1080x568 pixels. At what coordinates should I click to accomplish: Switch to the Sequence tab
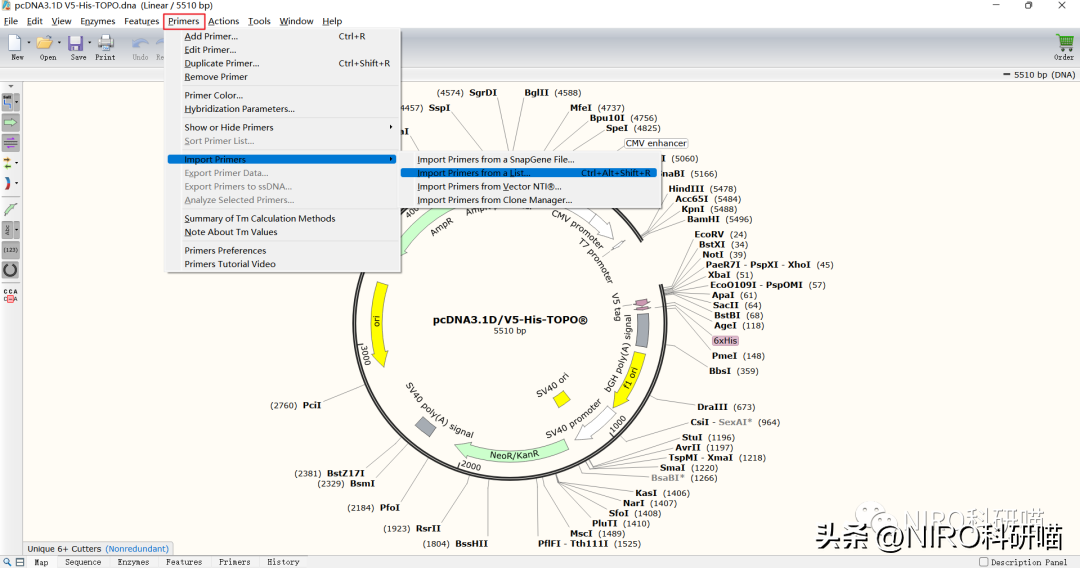pos(83,562)
